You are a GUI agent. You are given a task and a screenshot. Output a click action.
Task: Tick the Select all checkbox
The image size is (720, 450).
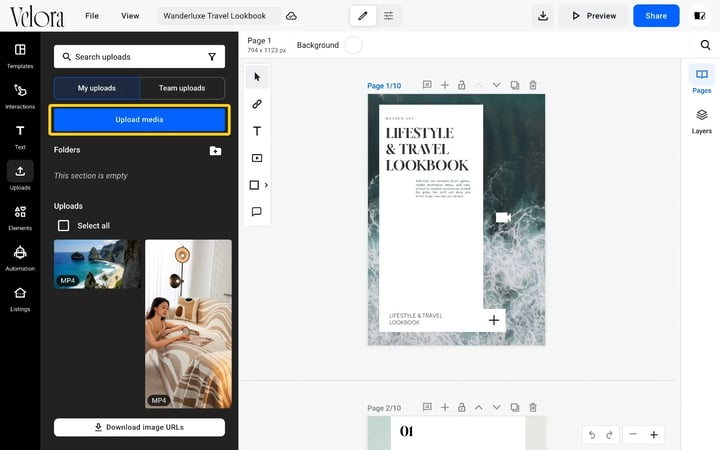pos(63,225)
